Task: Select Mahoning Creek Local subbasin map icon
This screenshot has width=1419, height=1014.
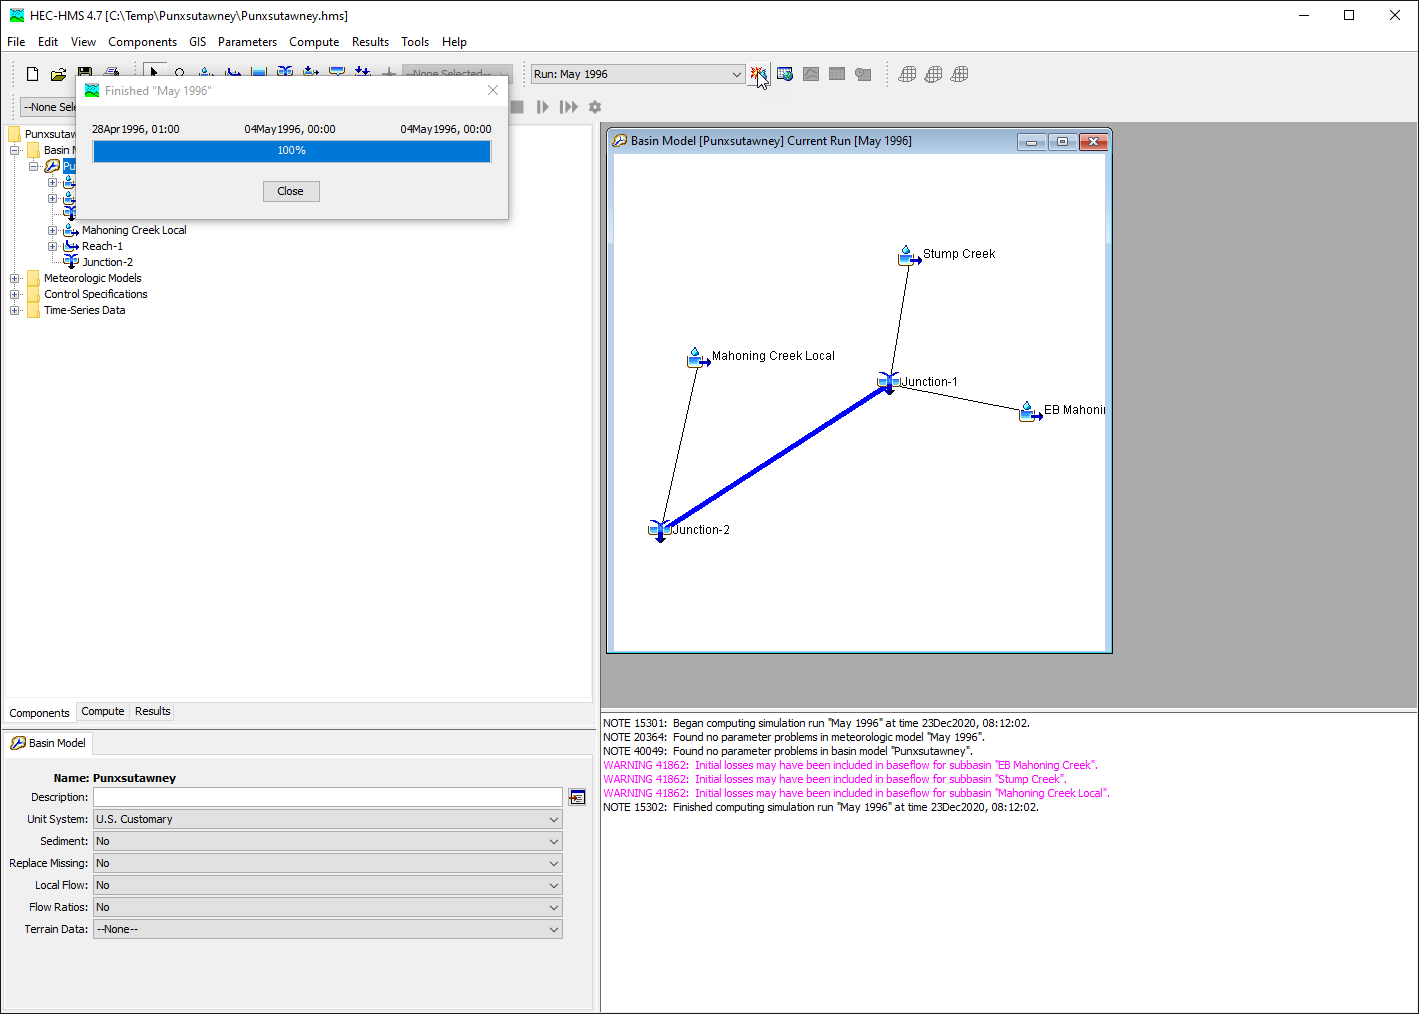Action: pos(697,358)
